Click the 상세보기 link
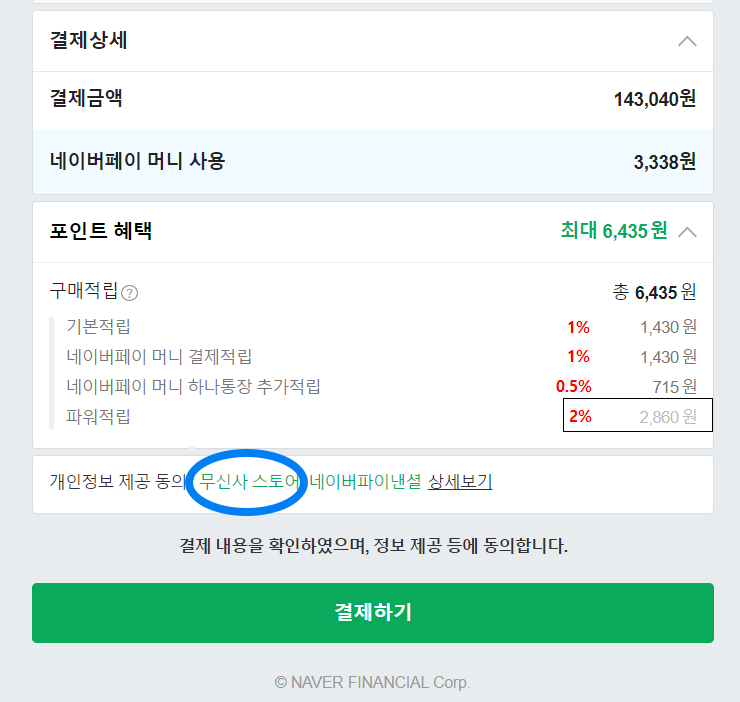This screenshot has width=740, height=702. coord(460,482)
